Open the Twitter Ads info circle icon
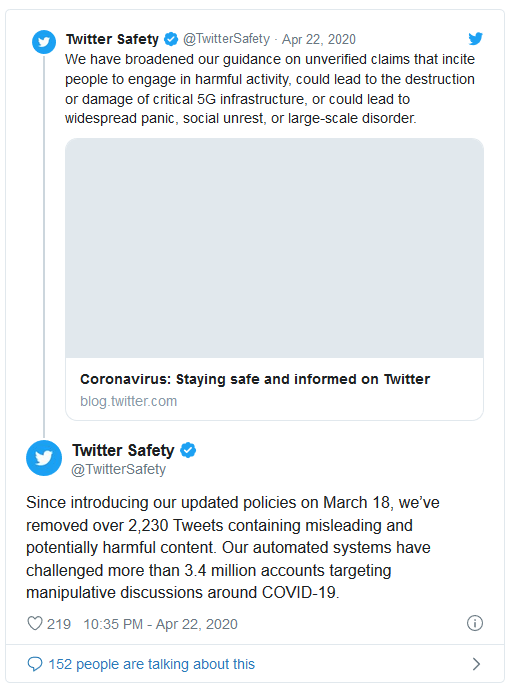 click(x=475, y=623)
